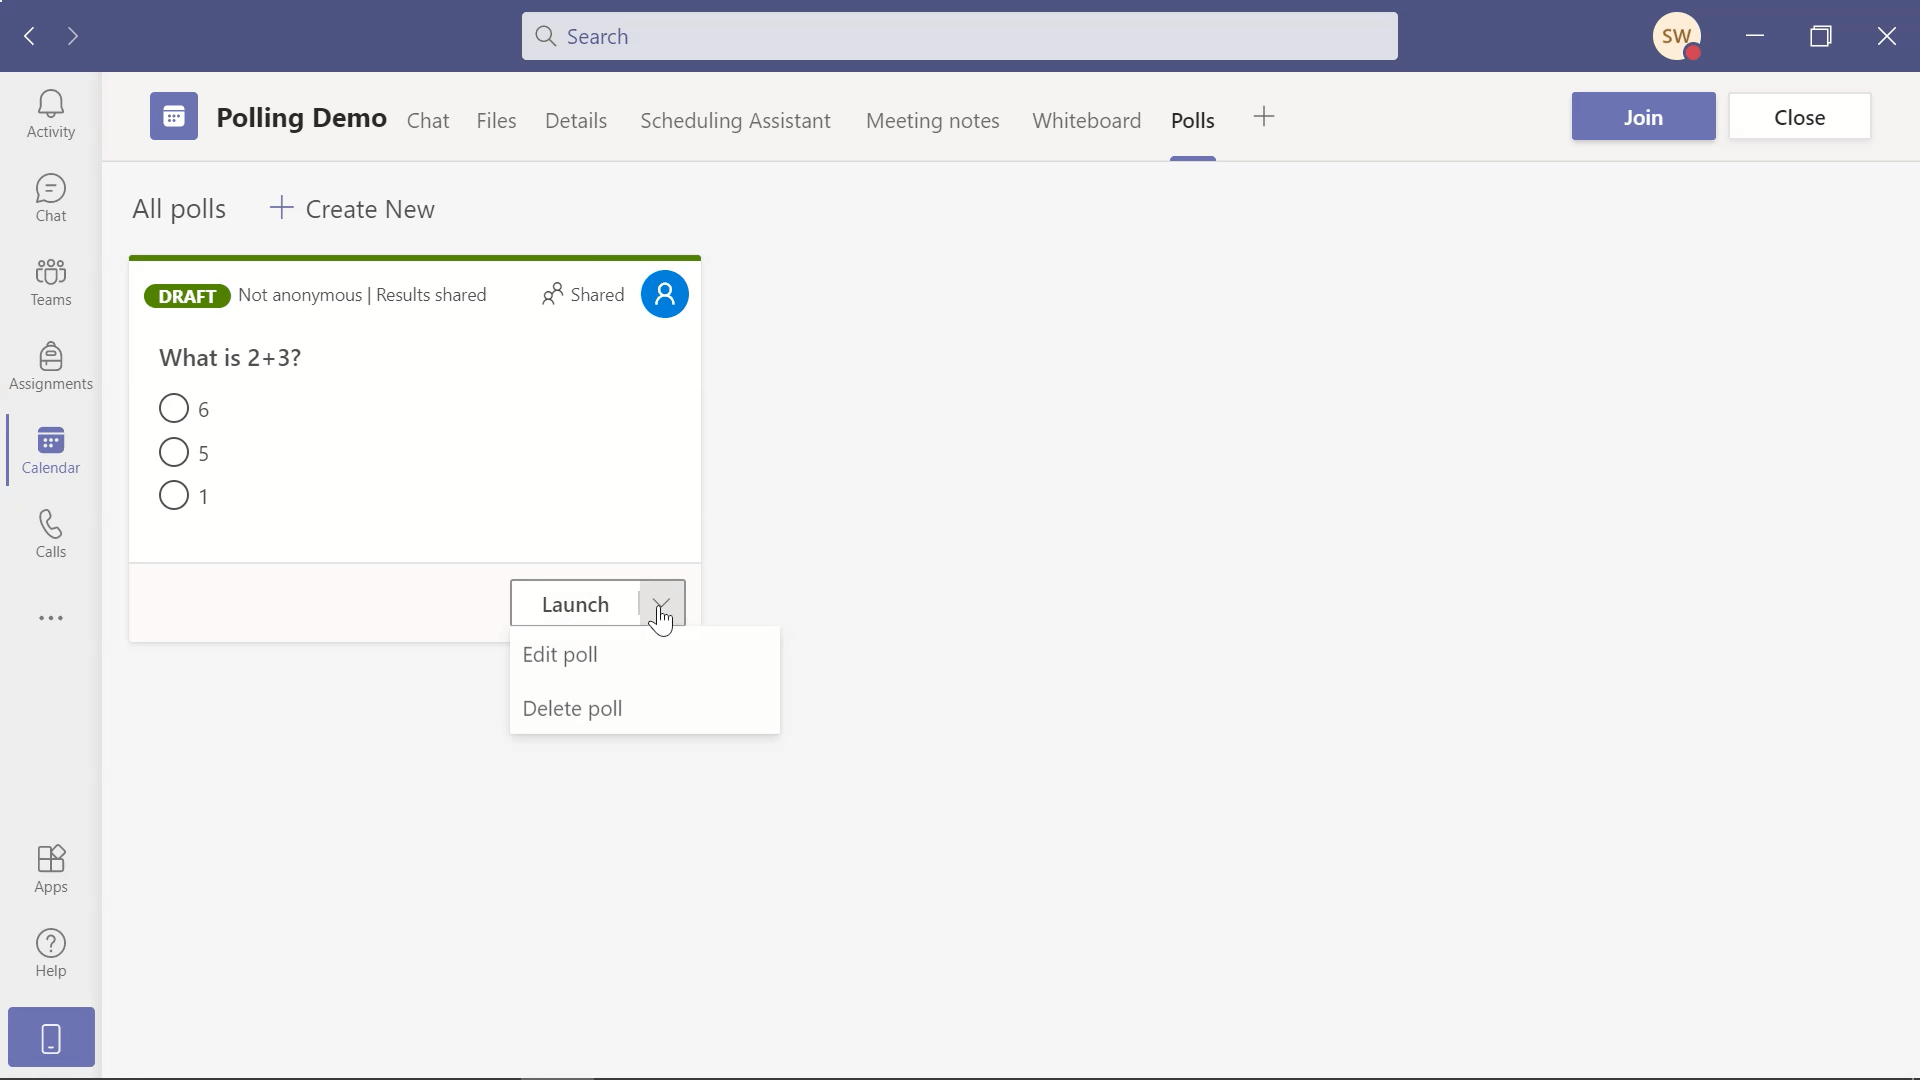Select radio button for answer 1
This screenshot has width=1920, height=1080.
coord(173,496)
